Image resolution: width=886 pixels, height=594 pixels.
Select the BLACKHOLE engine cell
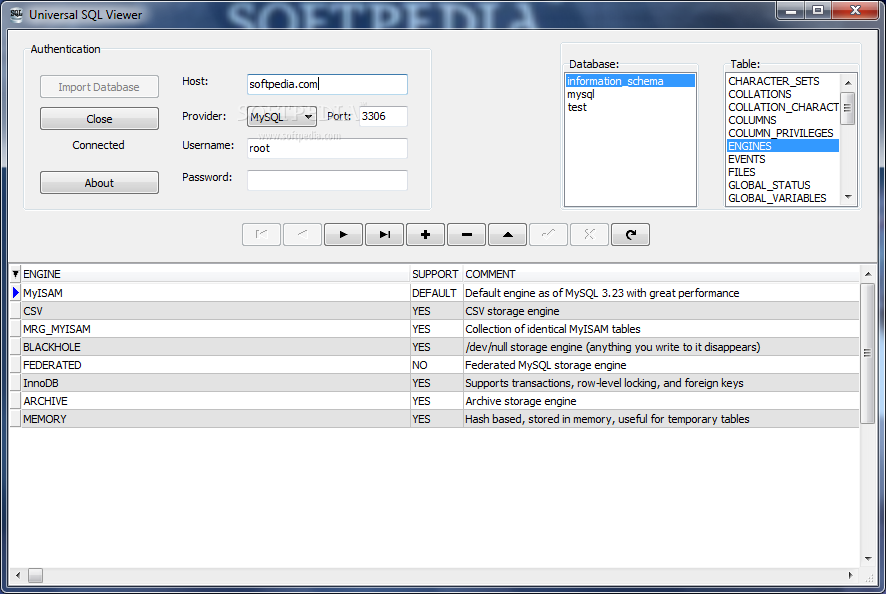[215, 347]
